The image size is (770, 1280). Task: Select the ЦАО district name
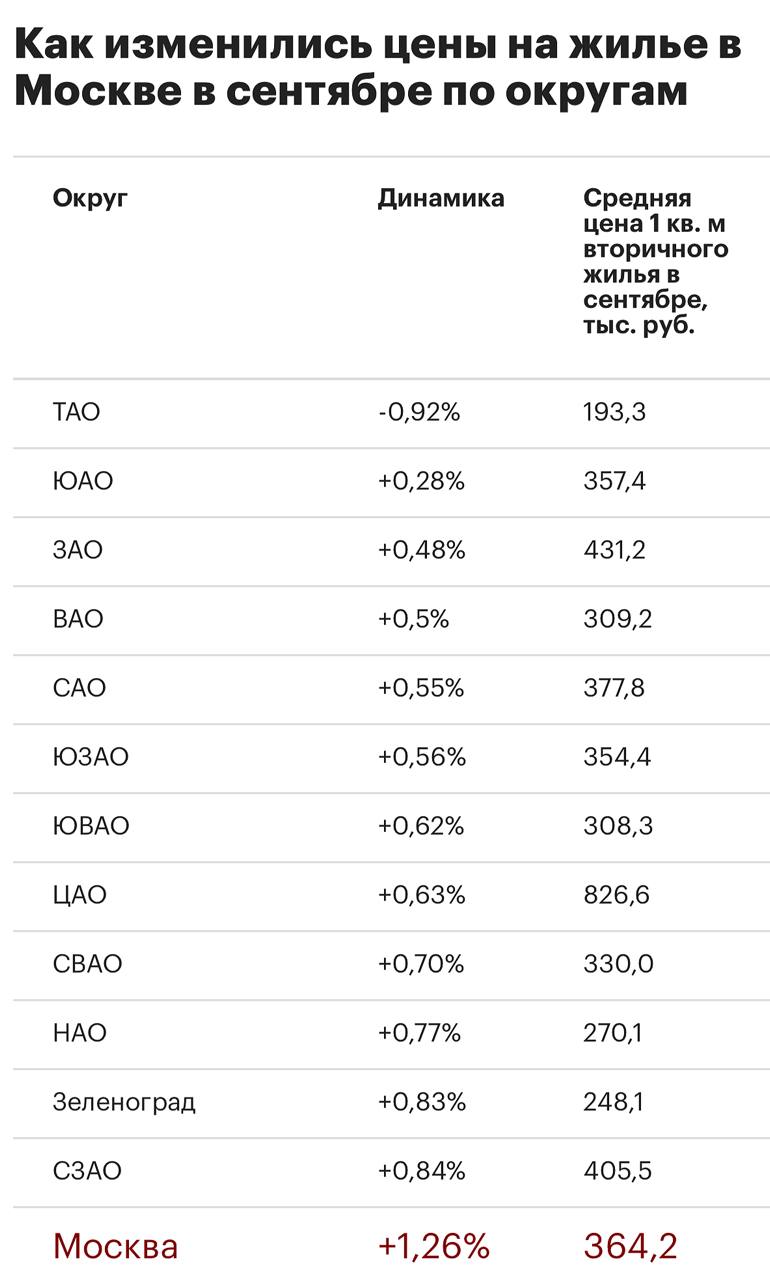[79, 895]
